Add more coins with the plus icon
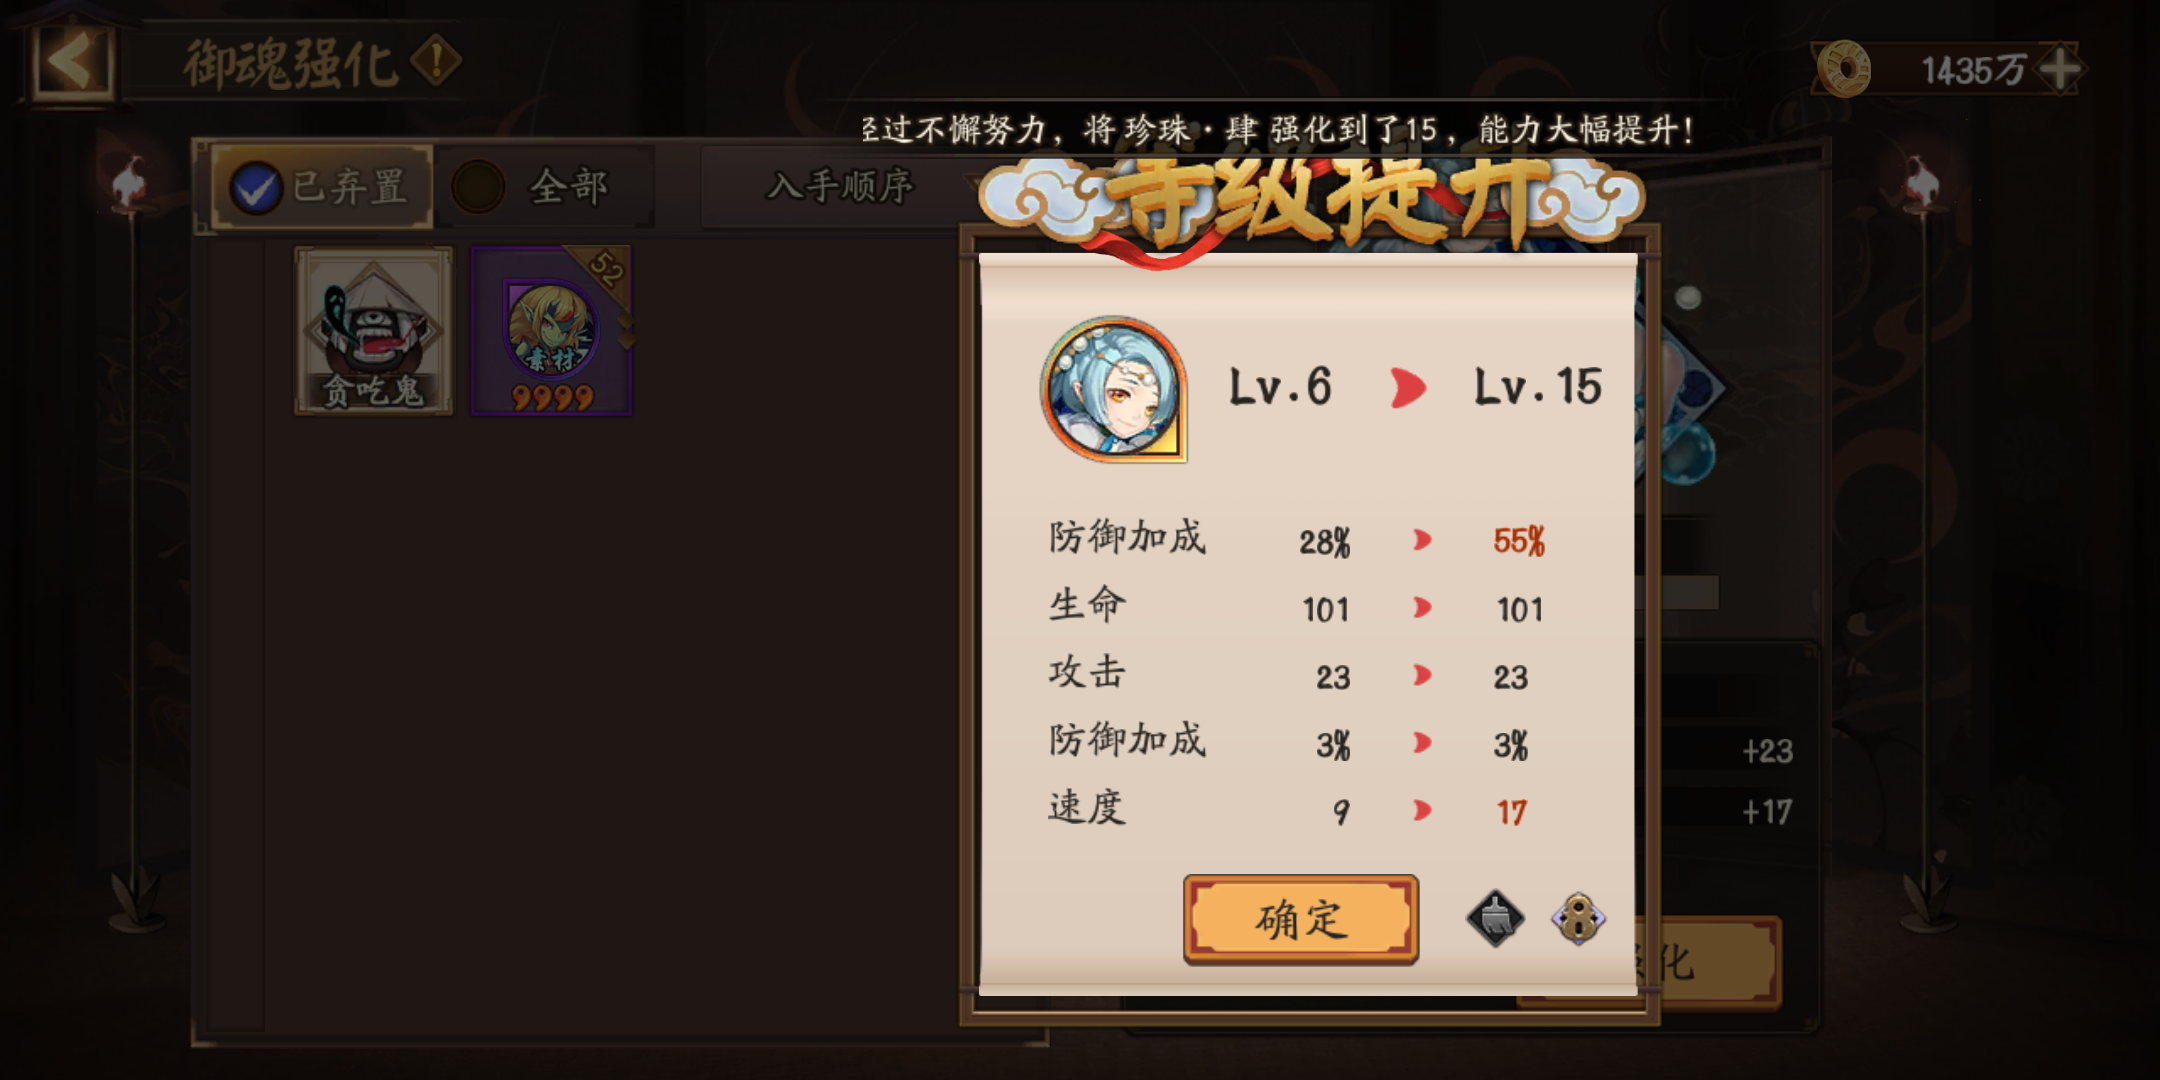This screenshot has width=2160, height=1080. point(2060,69)
